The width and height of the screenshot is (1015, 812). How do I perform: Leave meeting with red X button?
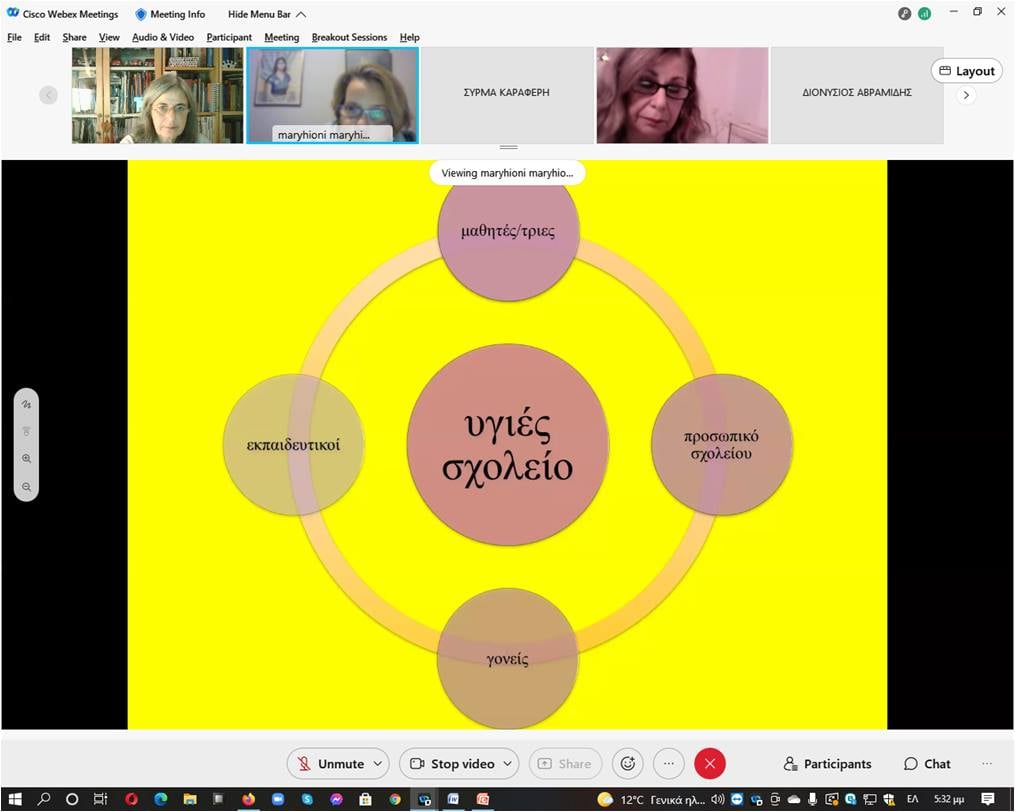710,764
